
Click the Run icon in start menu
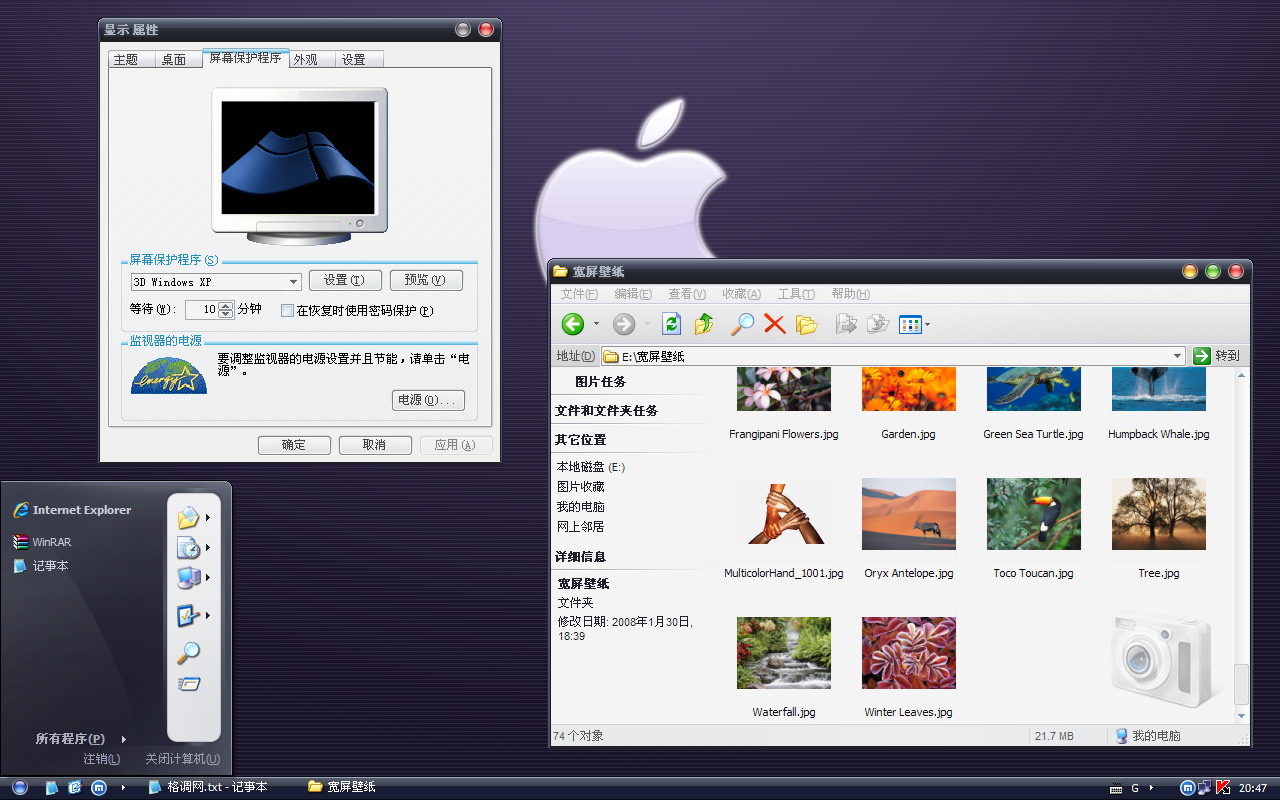point(188,685)
